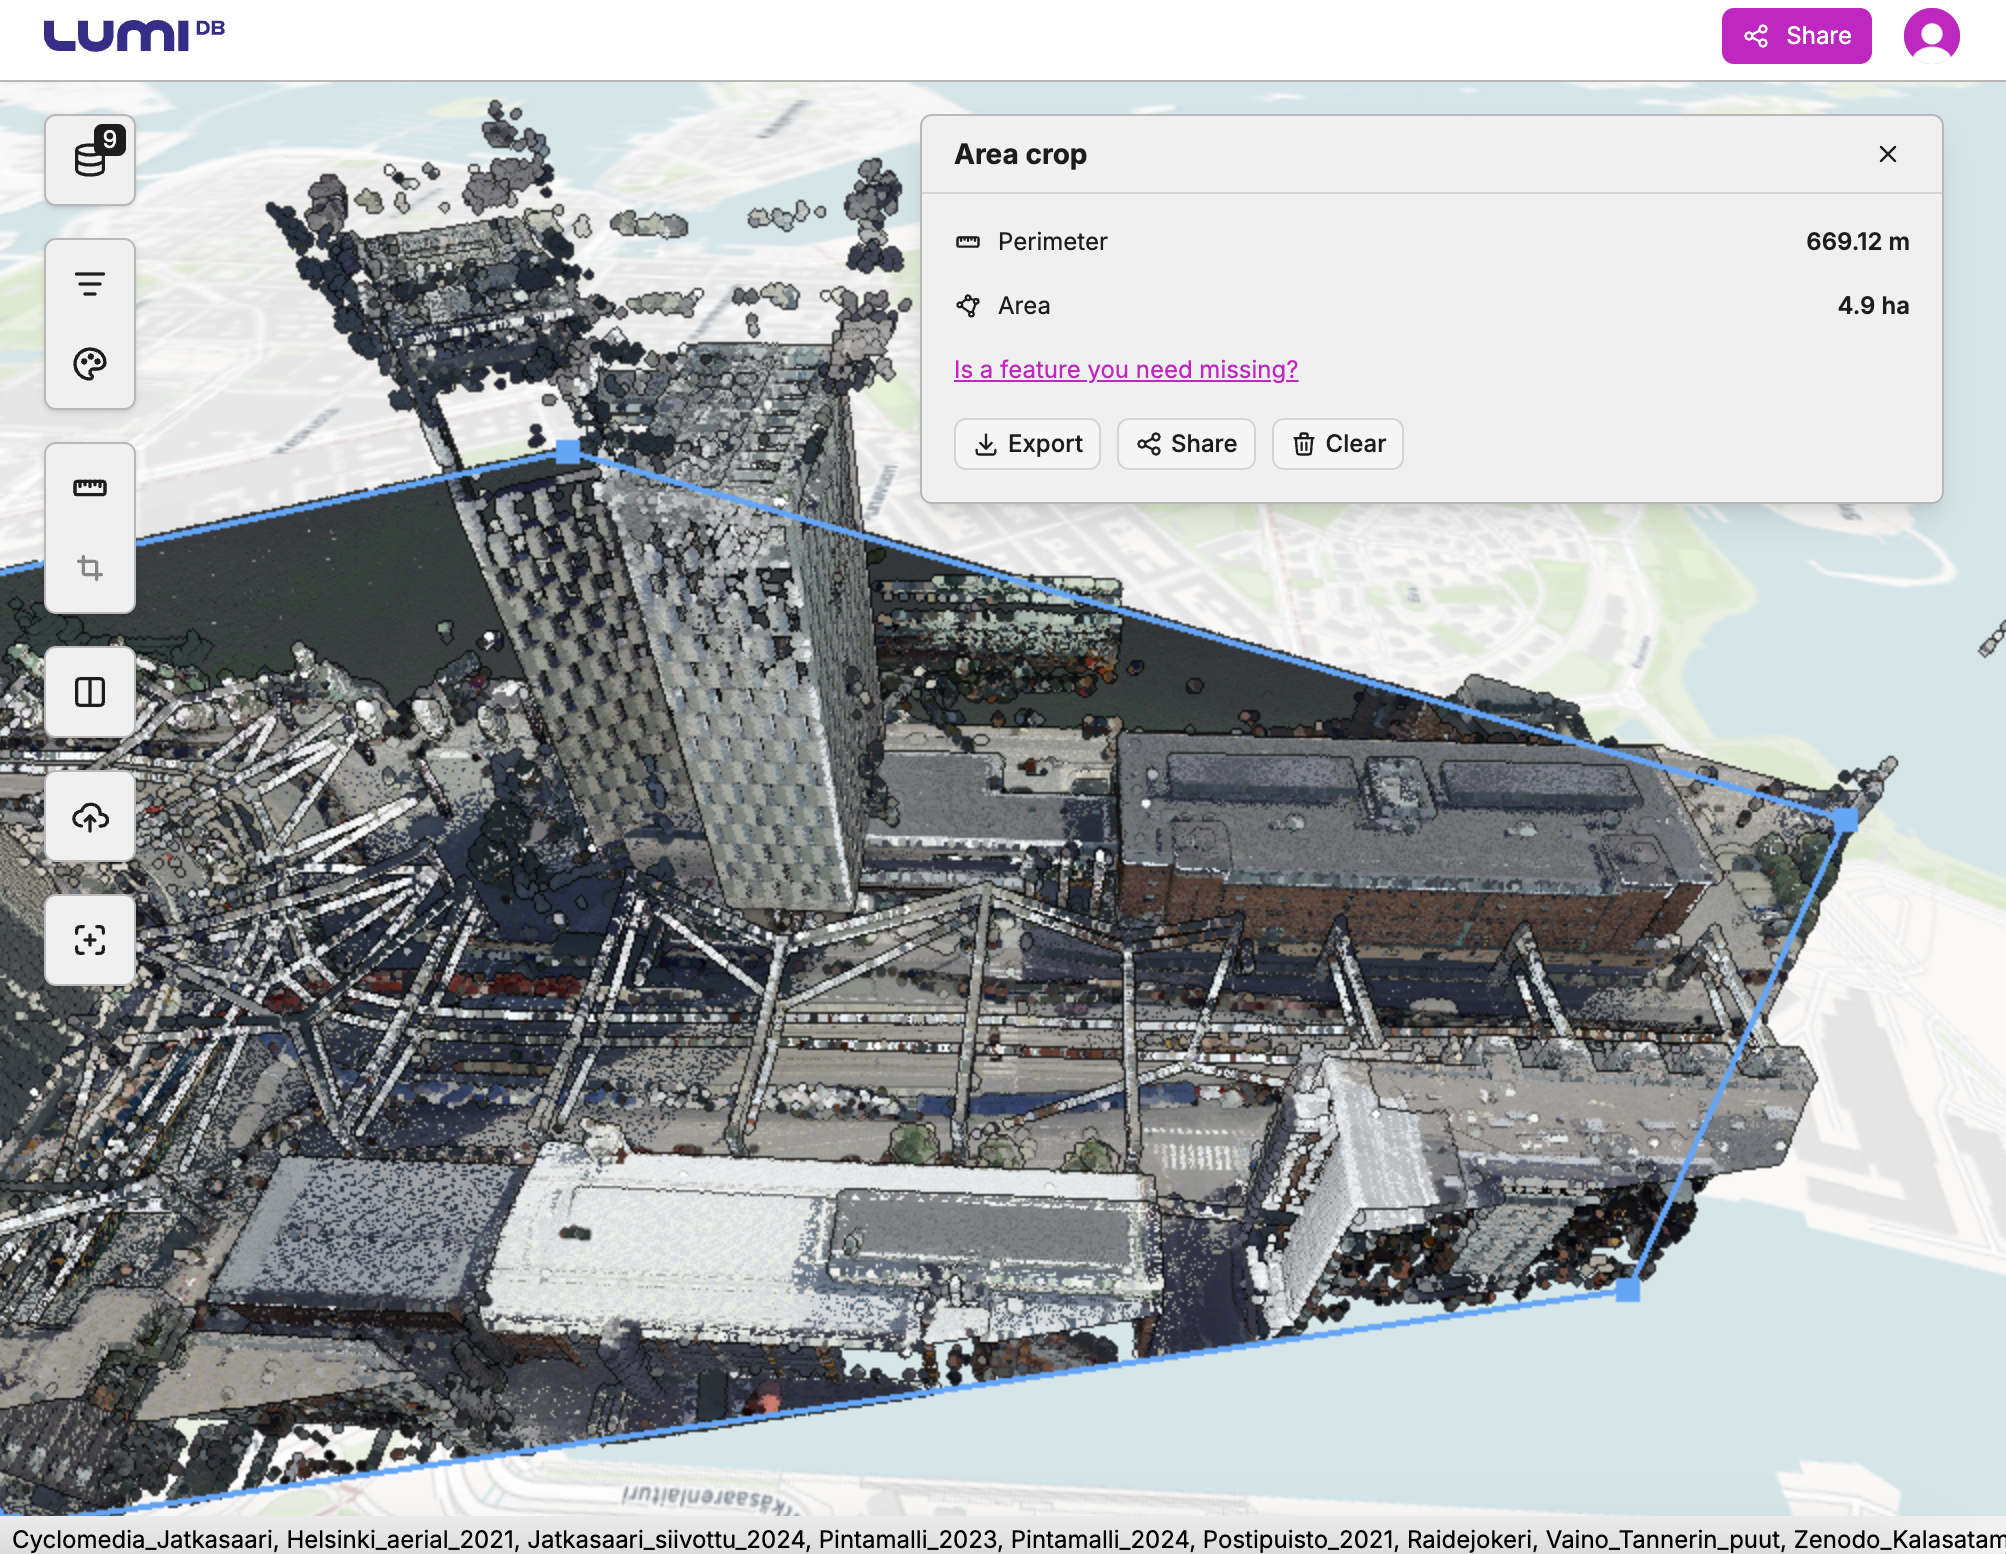This screenshot has height=1554, width=2006.
Task: Open the user profile avatar
Action: pos(1931,36)
